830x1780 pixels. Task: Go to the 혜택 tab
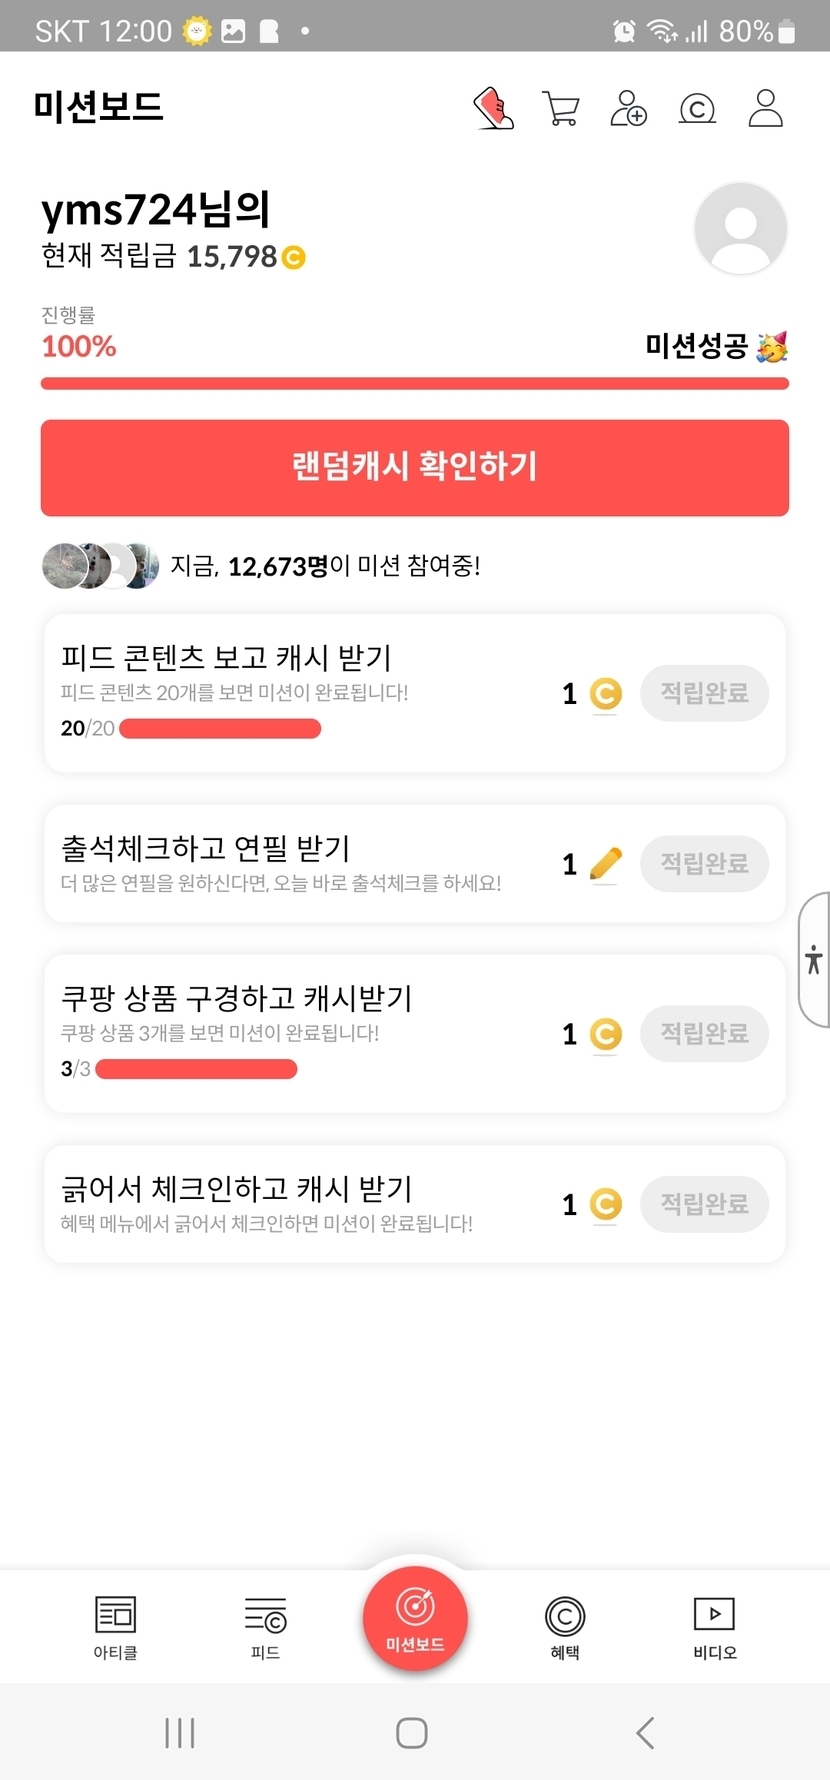[565, 1627]
